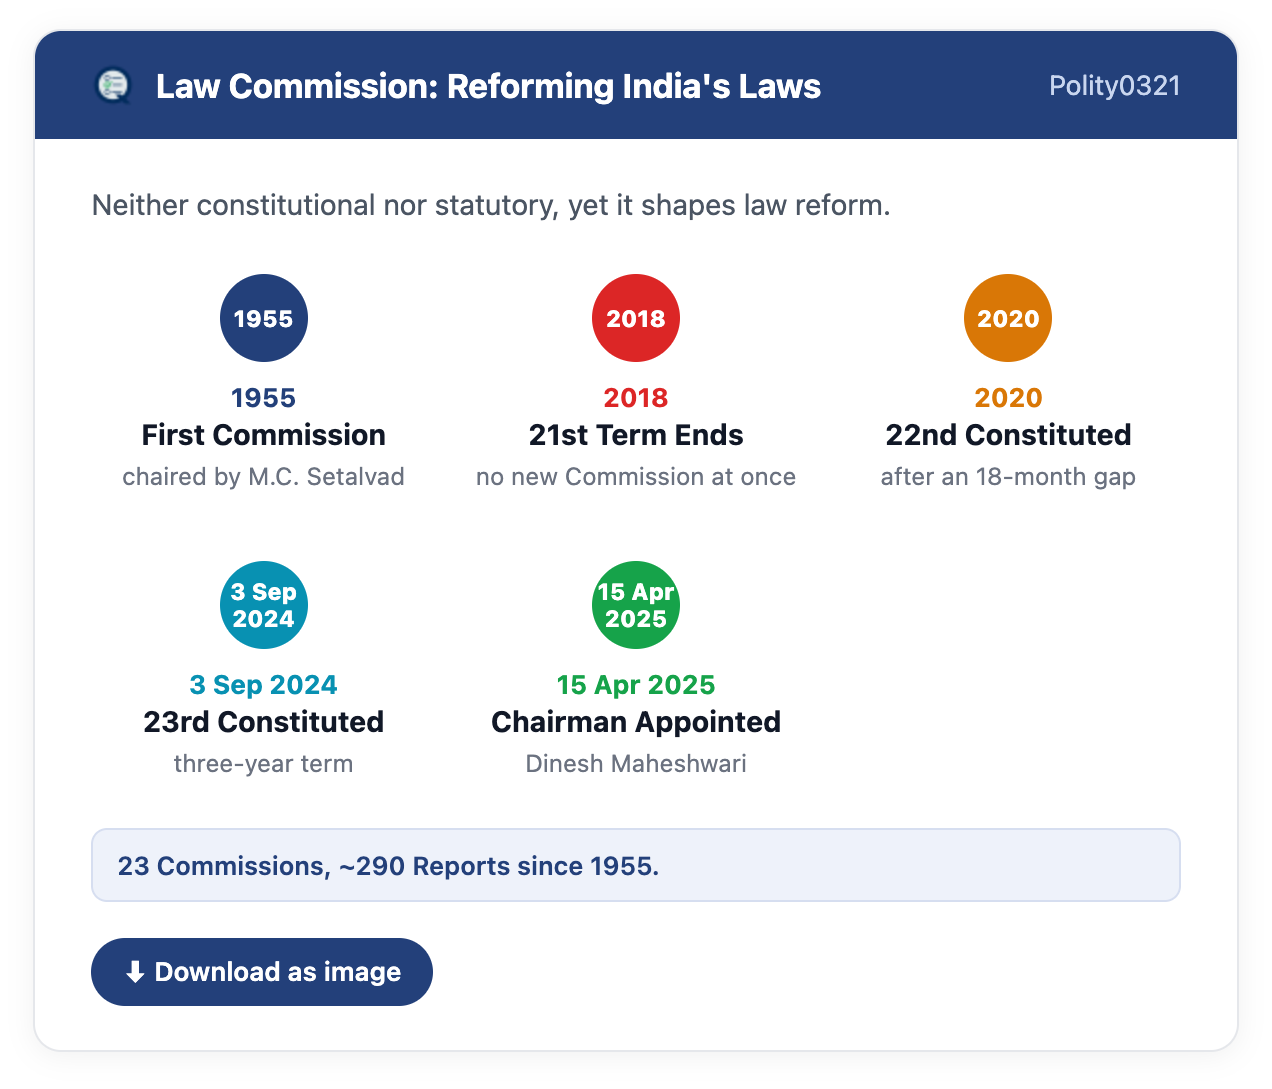The width and height of the screenshot is (1272, 1089).
Task: Click the 23 Commissions, ~290 Reports summary box
Action: tap(636, 865)
